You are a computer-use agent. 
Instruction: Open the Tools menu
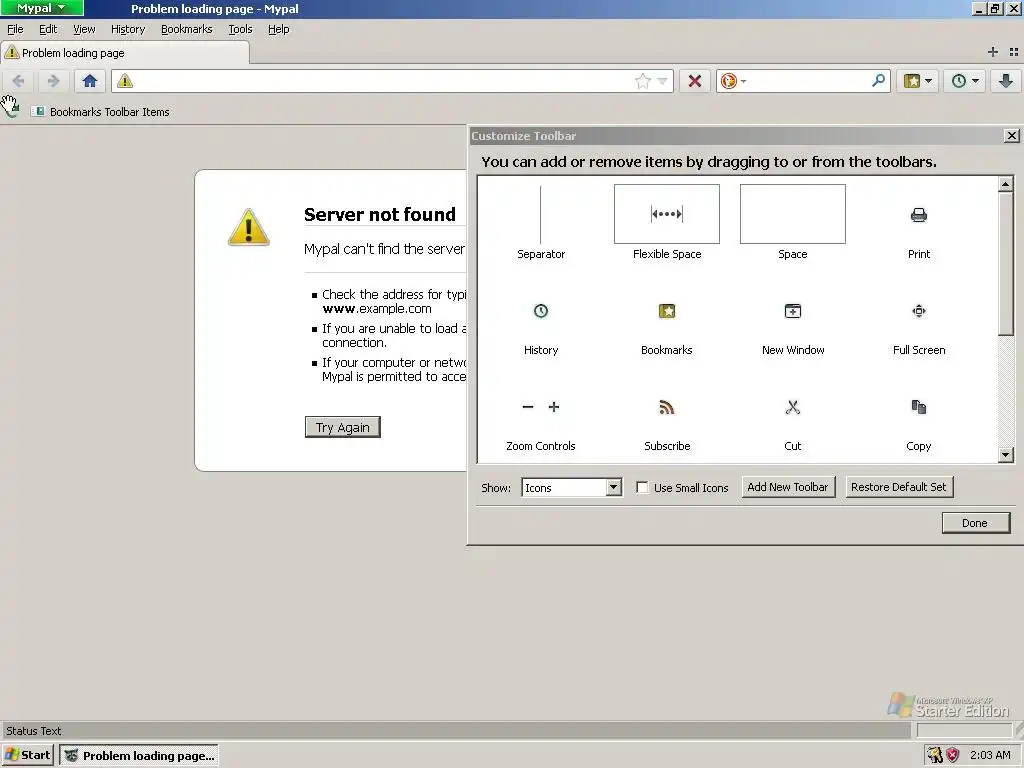point(240,29)
